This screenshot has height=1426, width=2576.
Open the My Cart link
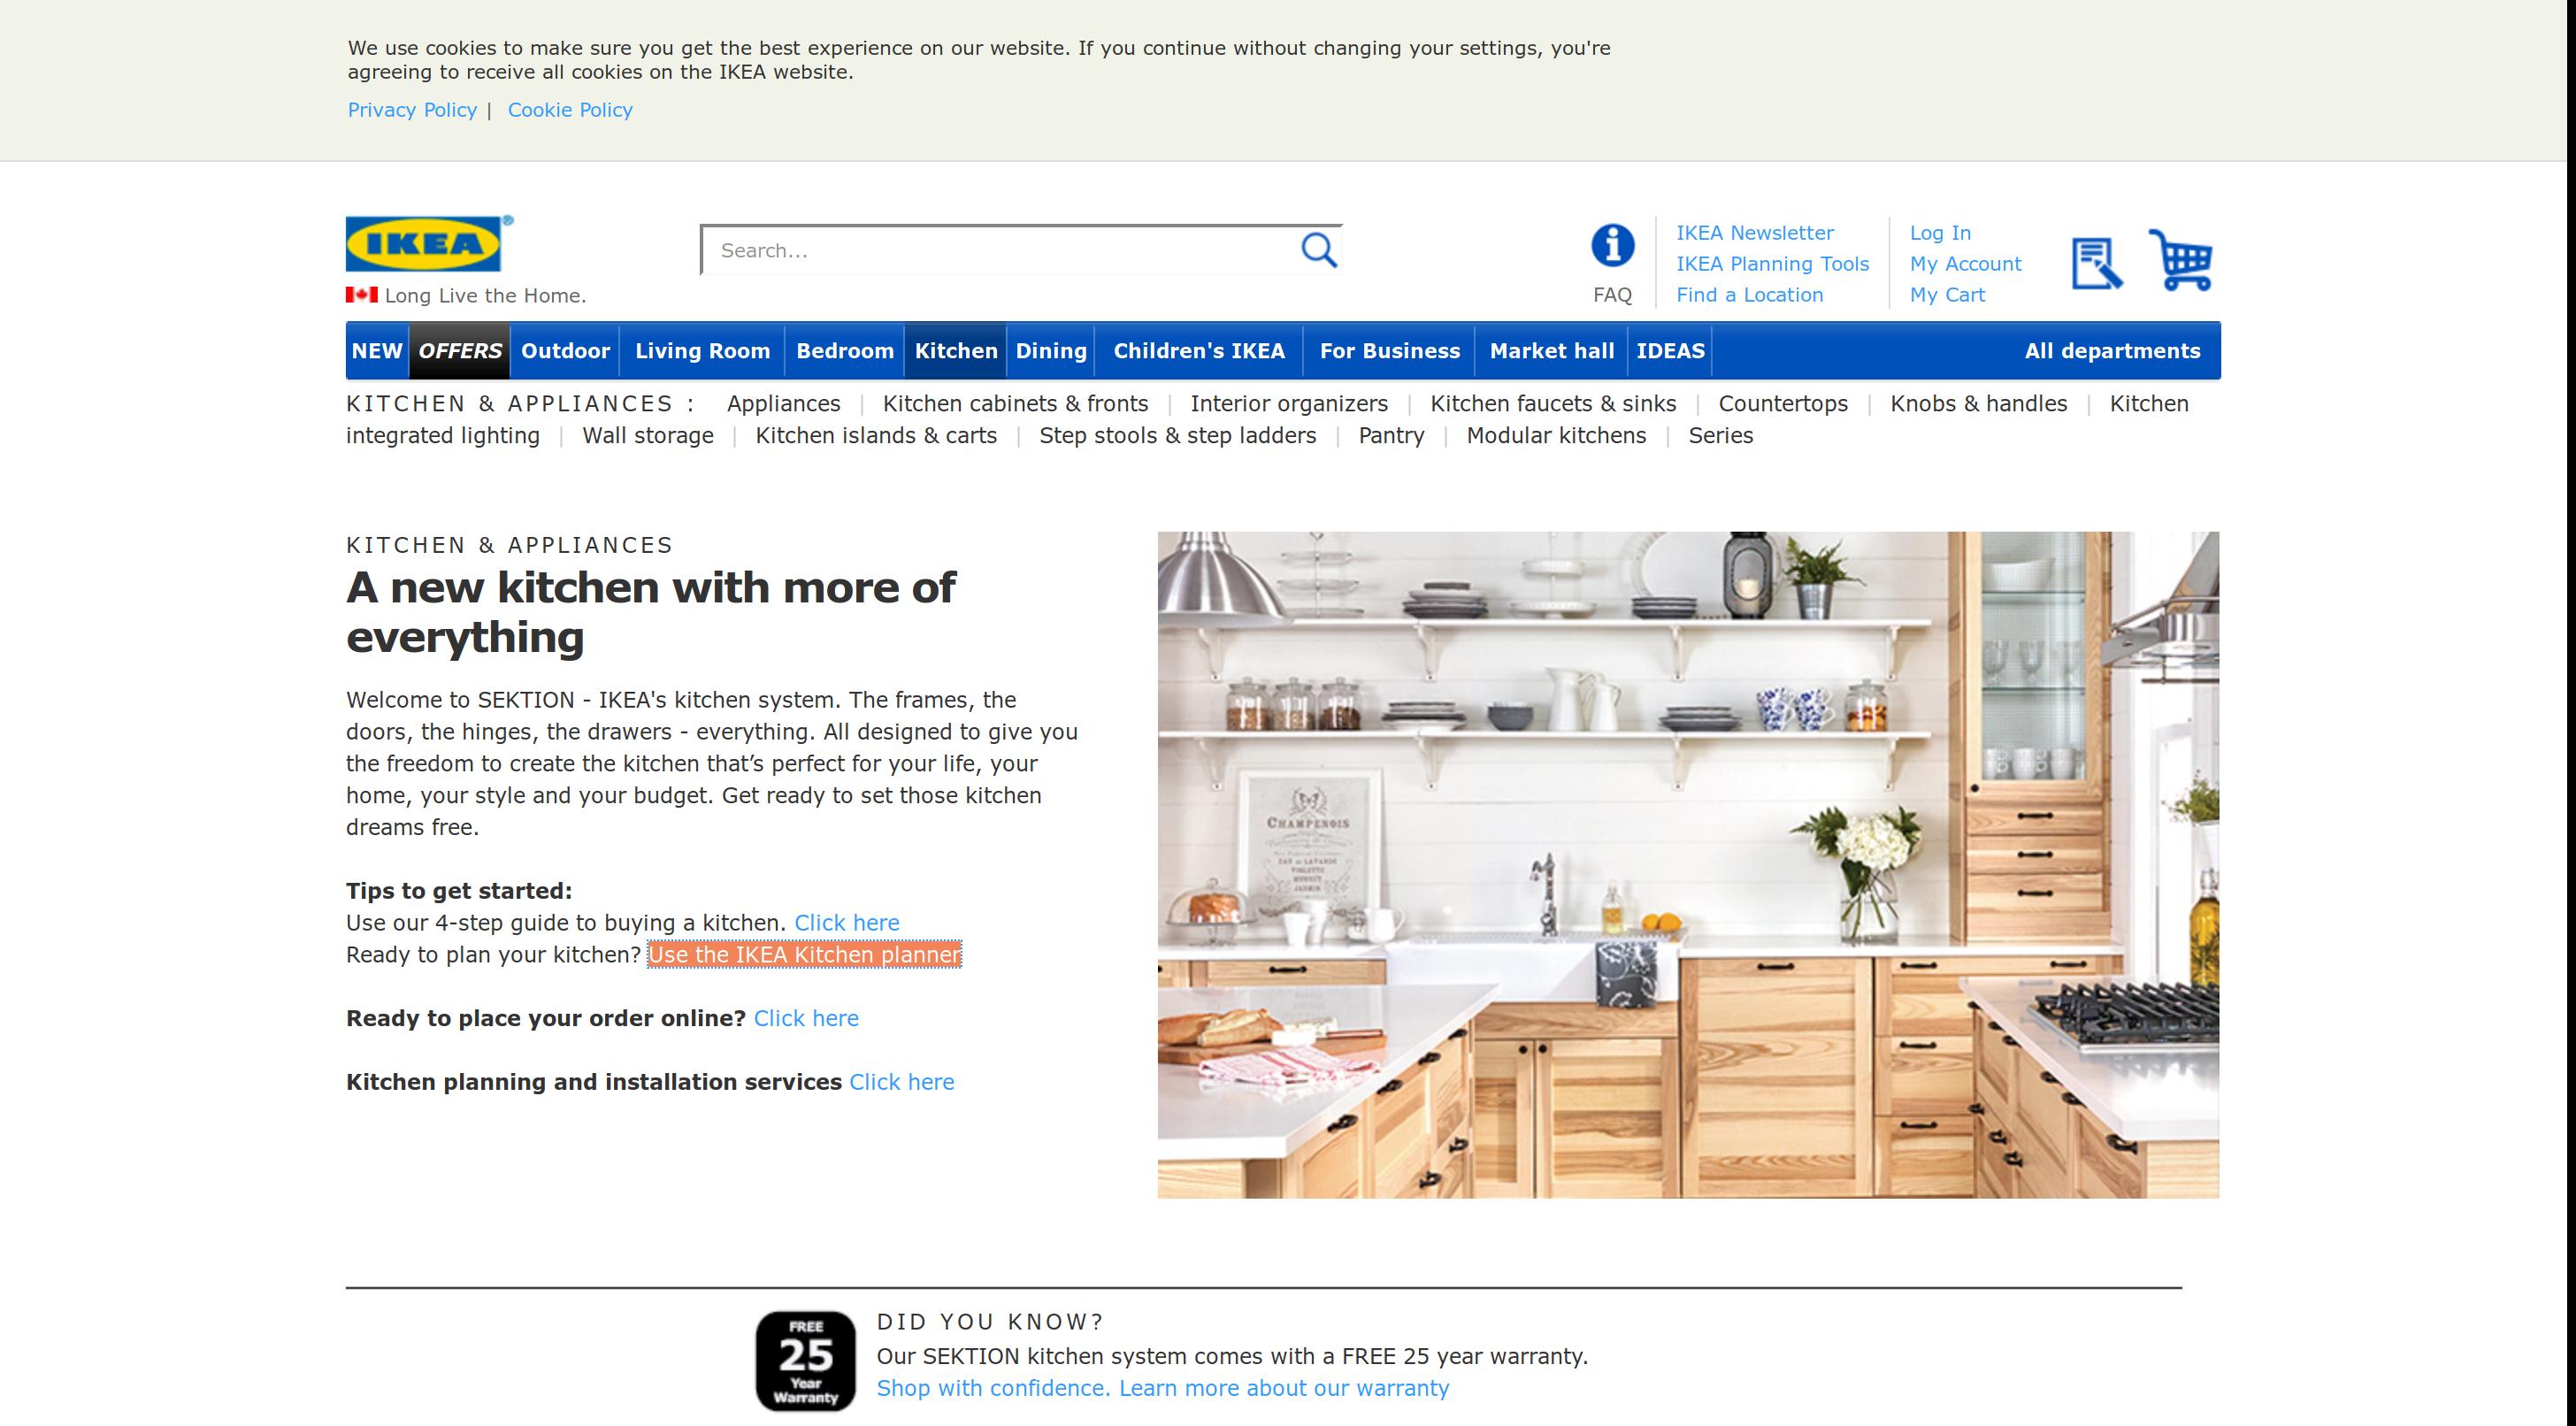pyautogui.click(x=1947, y=295)
